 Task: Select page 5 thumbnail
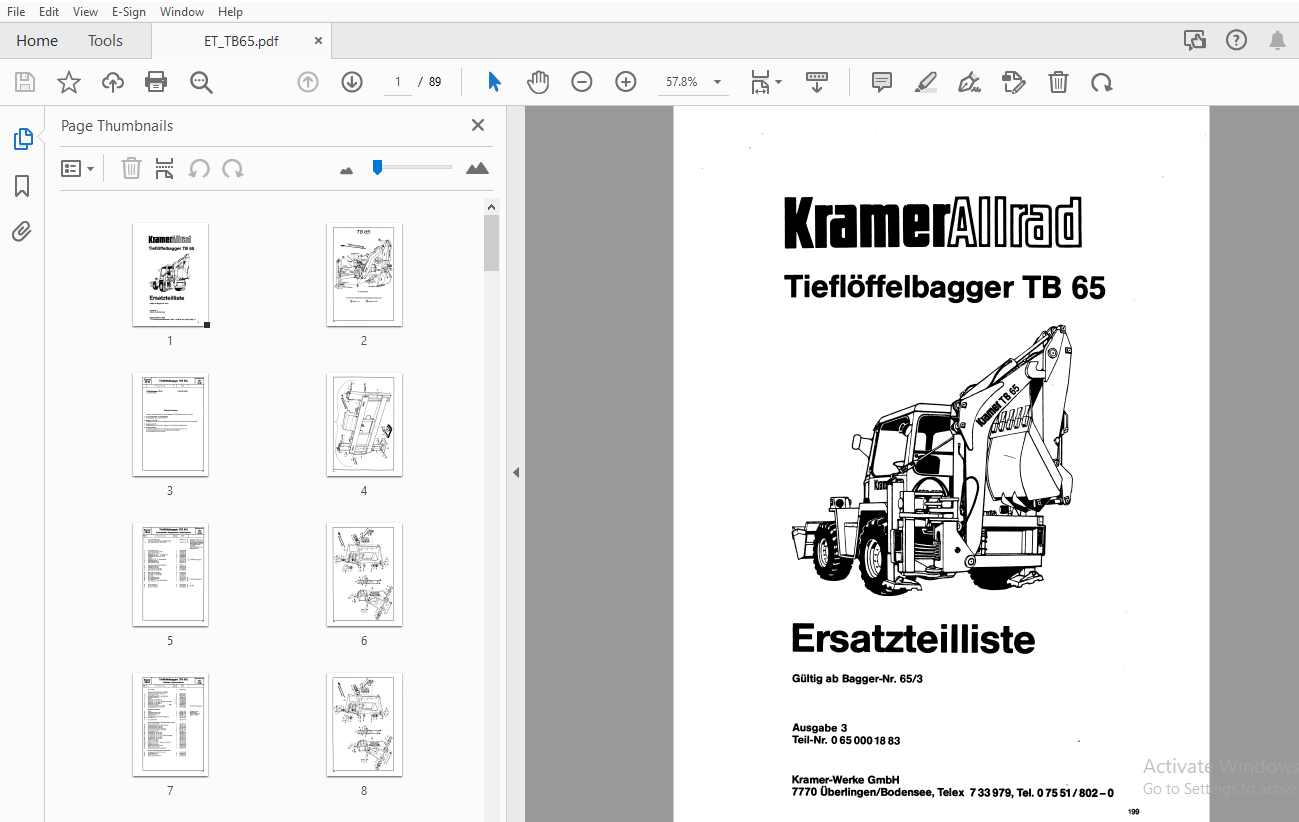point(170,574)
